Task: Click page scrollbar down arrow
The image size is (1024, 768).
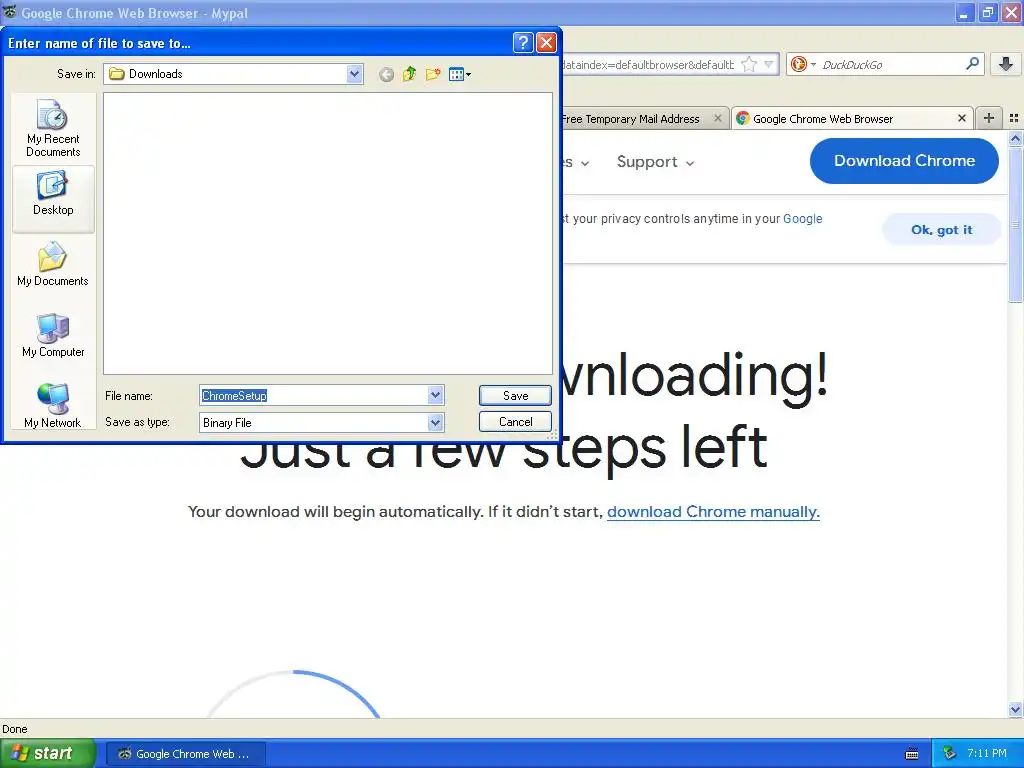Action: coord(1015,709)
